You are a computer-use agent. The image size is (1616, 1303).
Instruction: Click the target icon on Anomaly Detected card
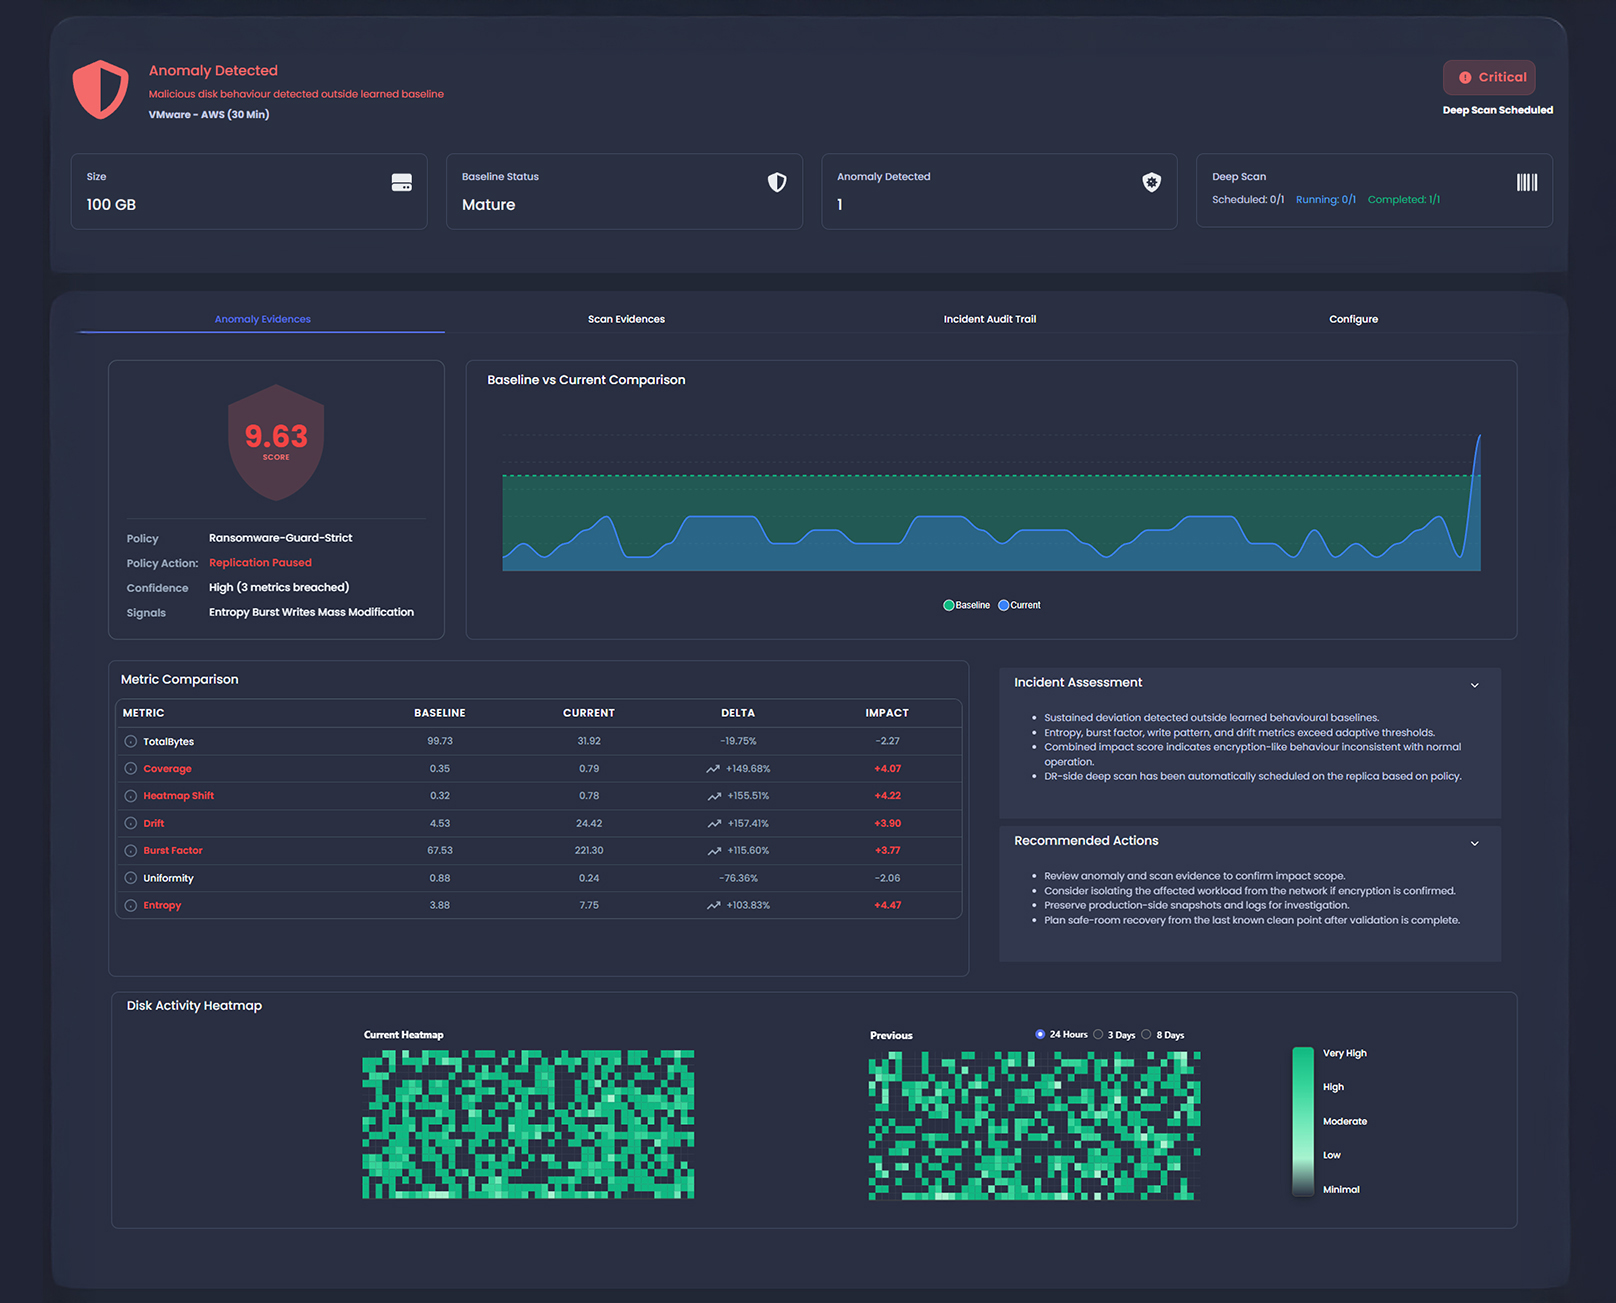click(1152, 182)
